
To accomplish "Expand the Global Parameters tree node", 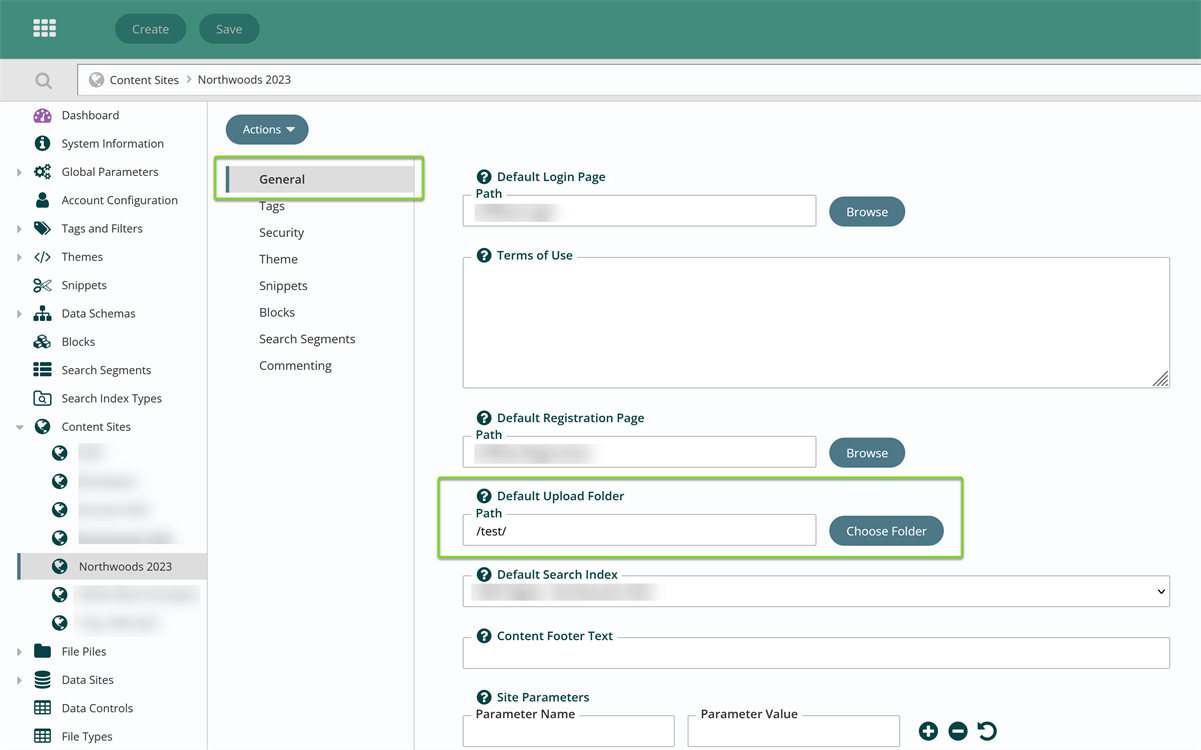I will pyautogui.click(x=19, y=172).
